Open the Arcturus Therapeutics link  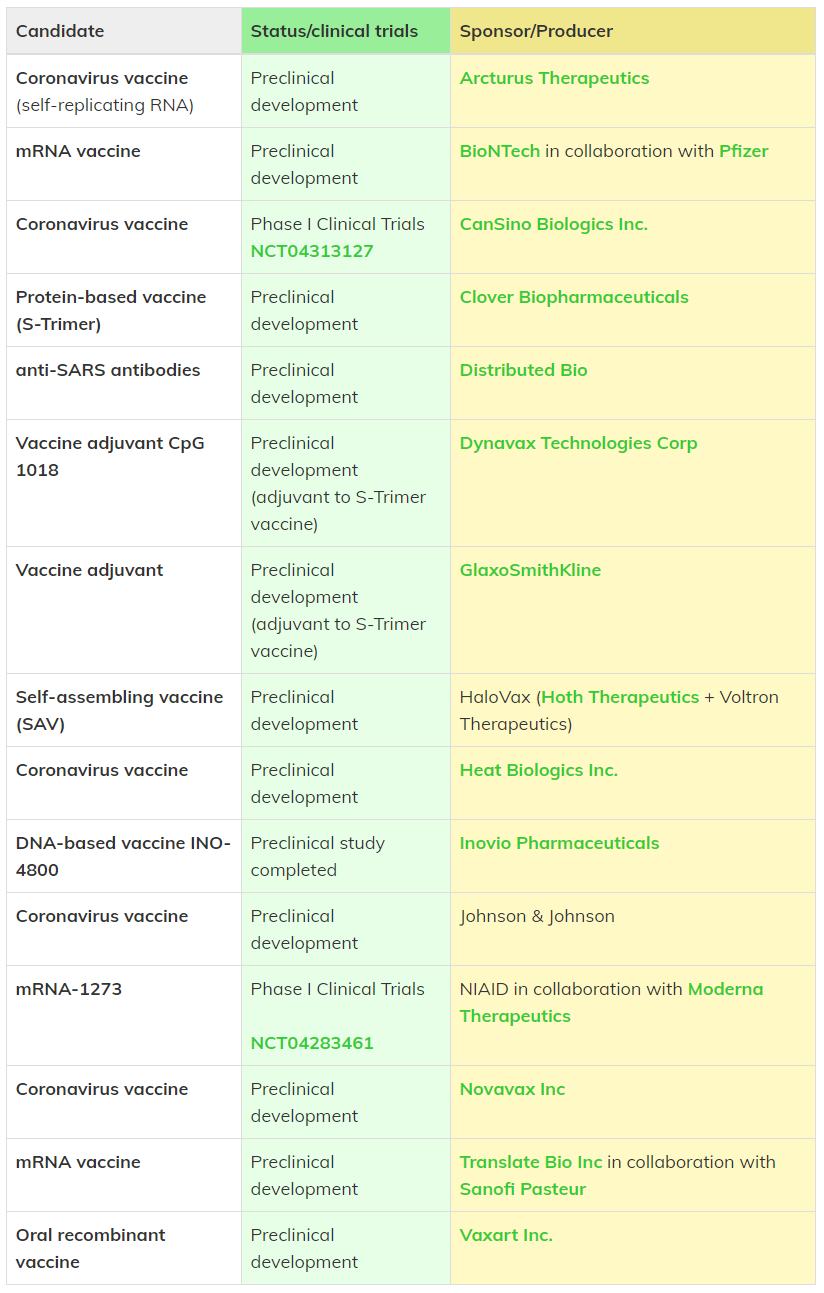(554, 78)
